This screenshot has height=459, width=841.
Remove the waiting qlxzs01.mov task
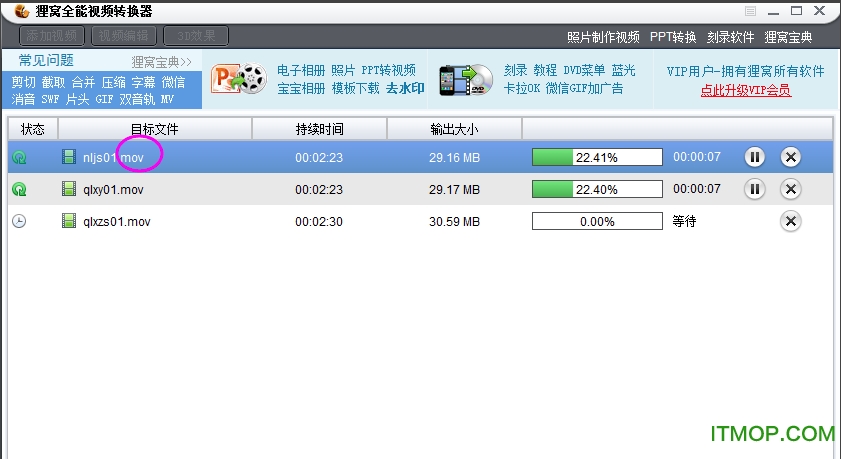tap(790, 221)
